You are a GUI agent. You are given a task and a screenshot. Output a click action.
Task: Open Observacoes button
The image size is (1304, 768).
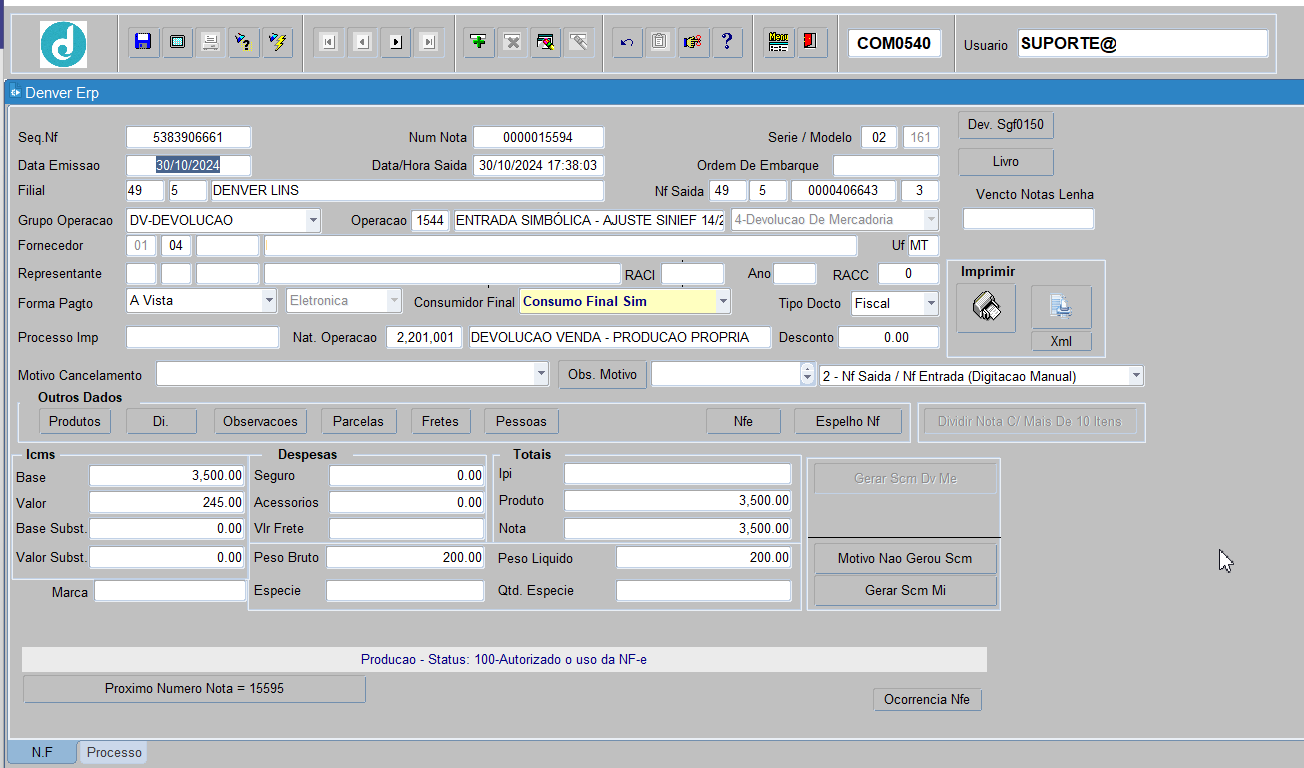[x=260, y=421]
